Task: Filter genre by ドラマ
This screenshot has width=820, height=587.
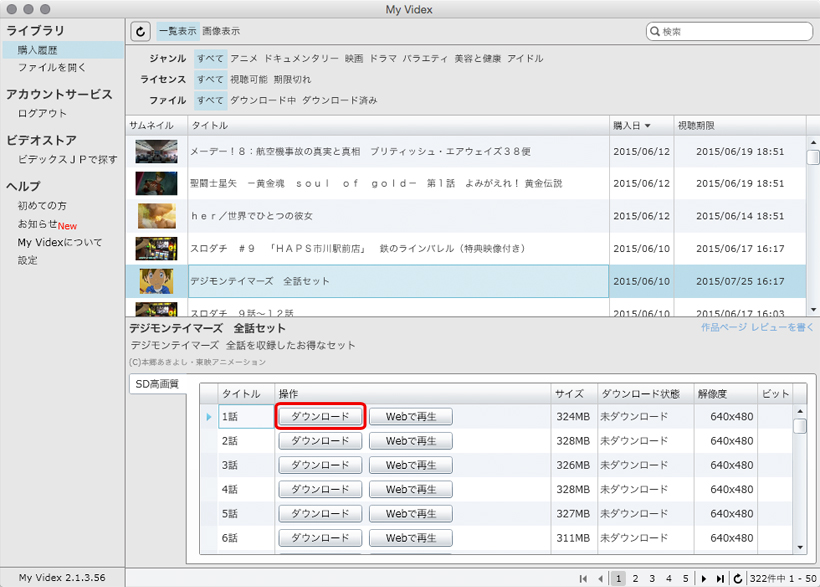Action: (x=383, y=59)
